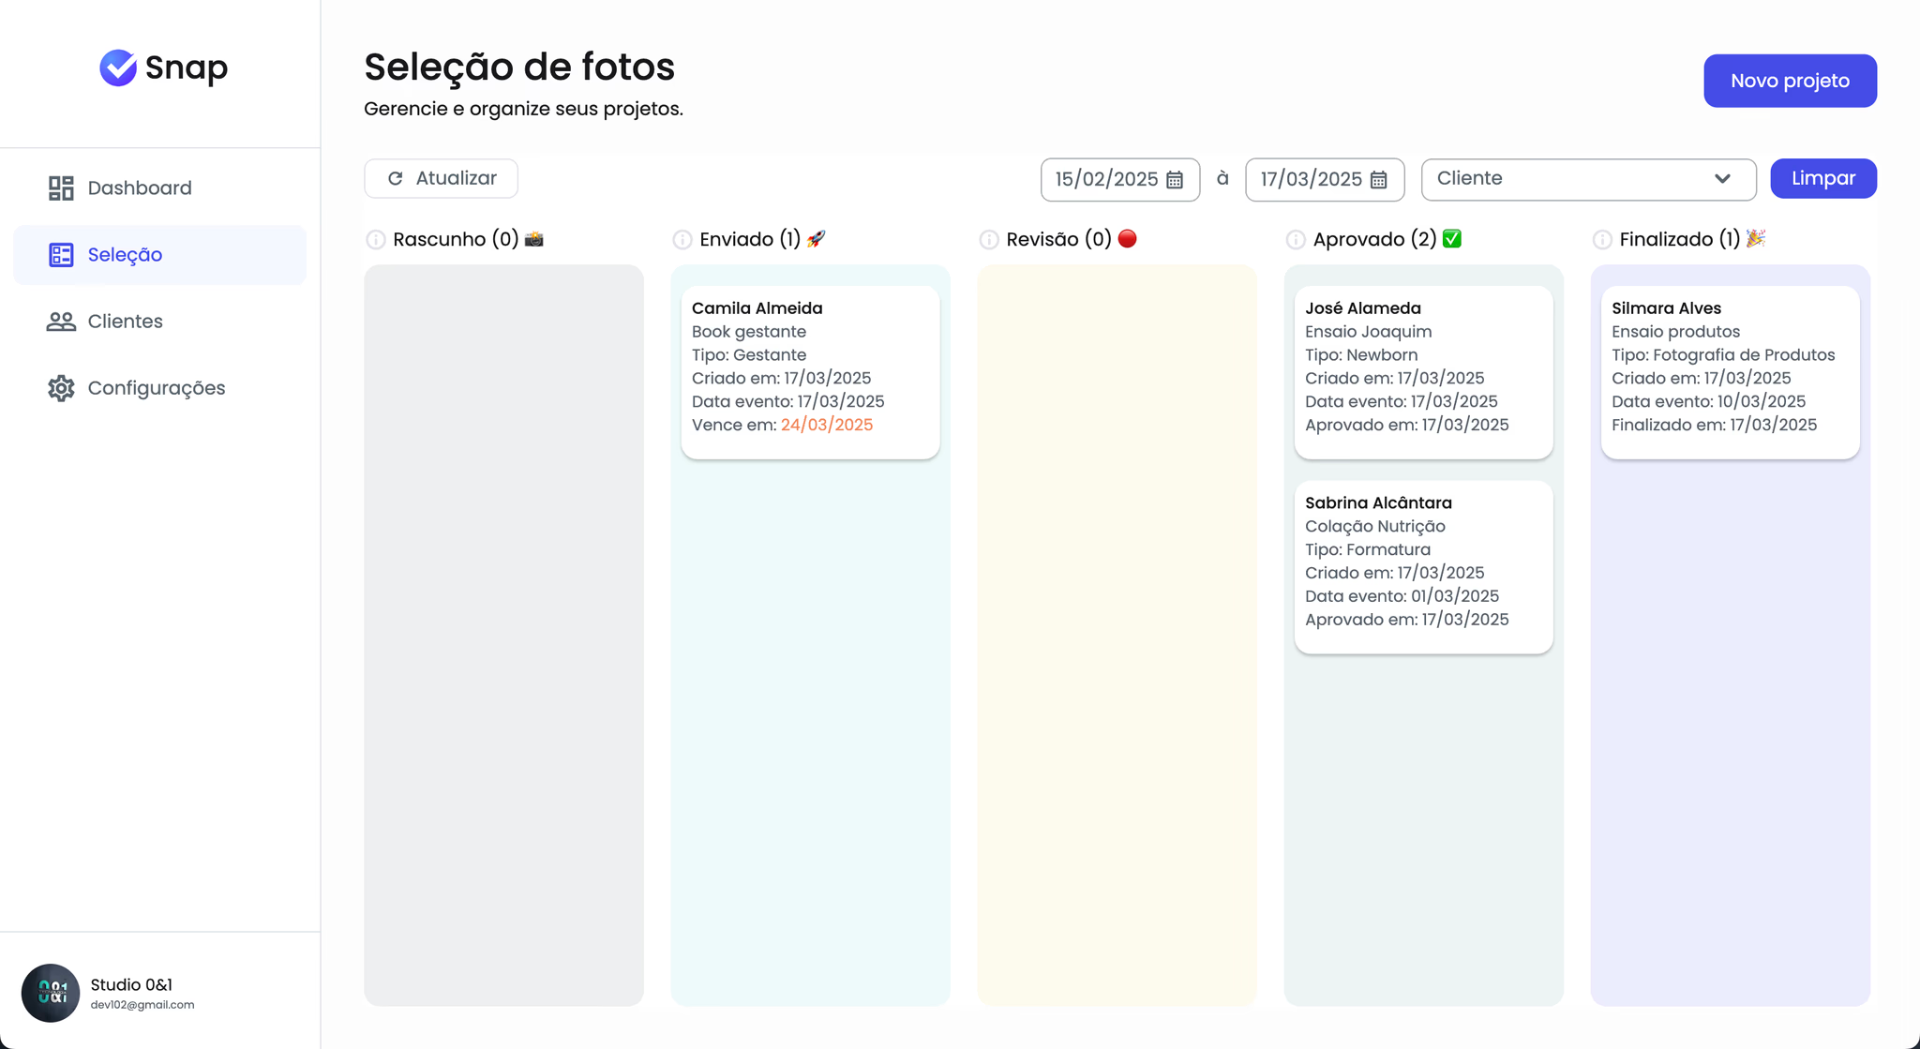Click the info icon beside Revisão
Image resolution: width=1920 pixels, height=1049 pixels.
coord(989,240)
